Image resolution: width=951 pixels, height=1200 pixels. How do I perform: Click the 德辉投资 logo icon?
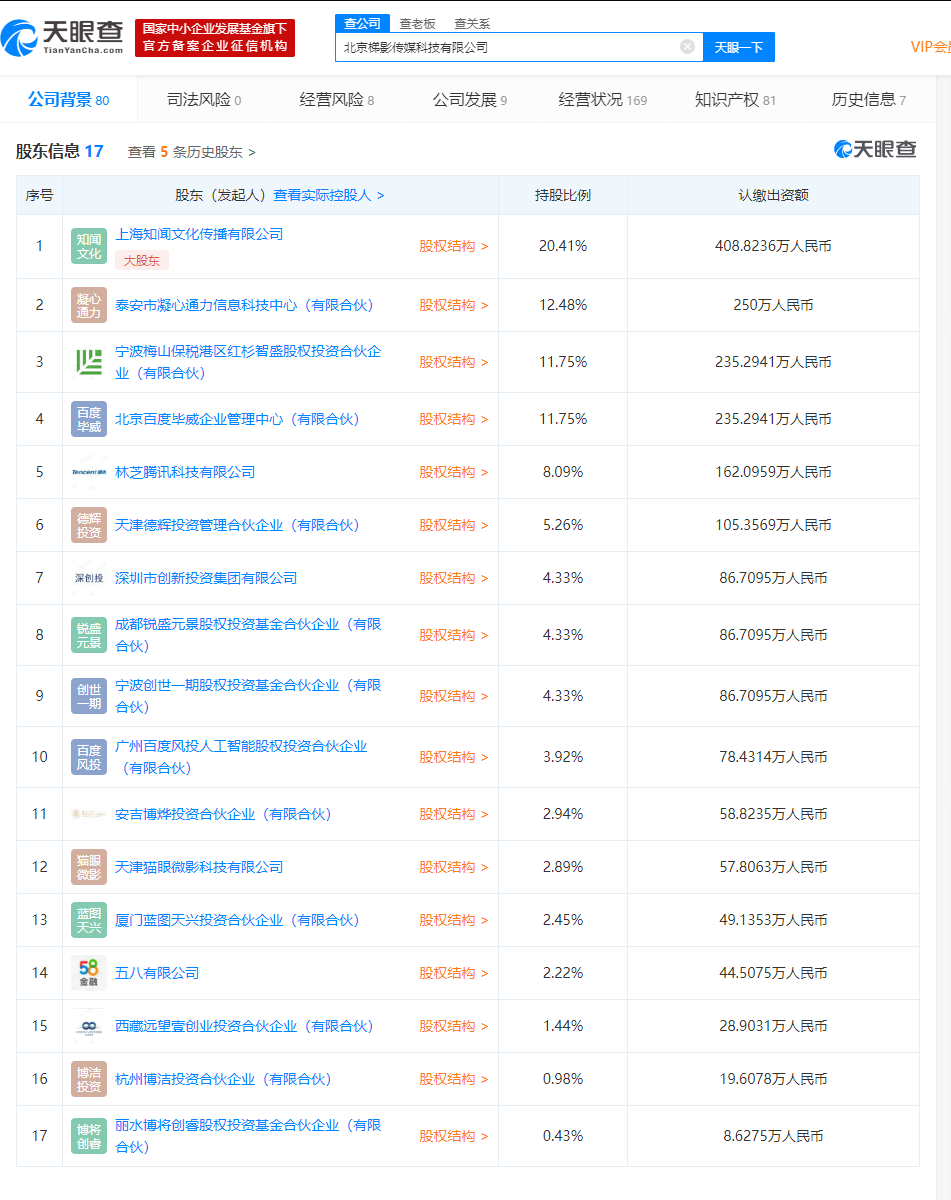click(89, 524)
